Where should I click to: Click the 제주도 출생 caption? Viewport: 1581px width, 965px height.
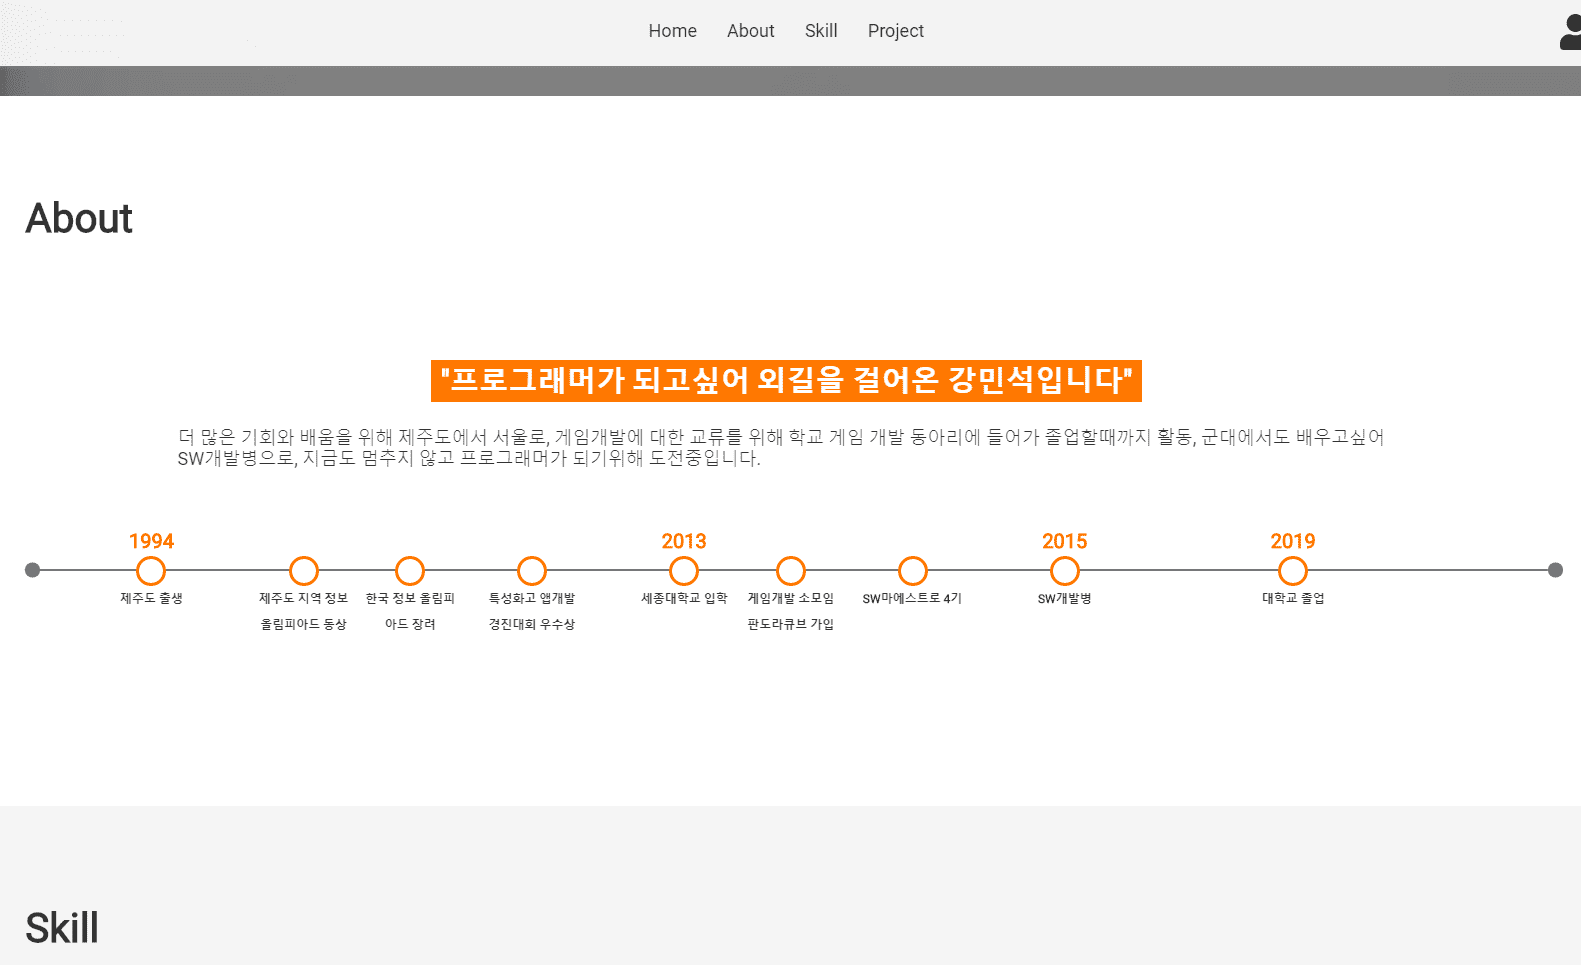[x=151, y=598]
